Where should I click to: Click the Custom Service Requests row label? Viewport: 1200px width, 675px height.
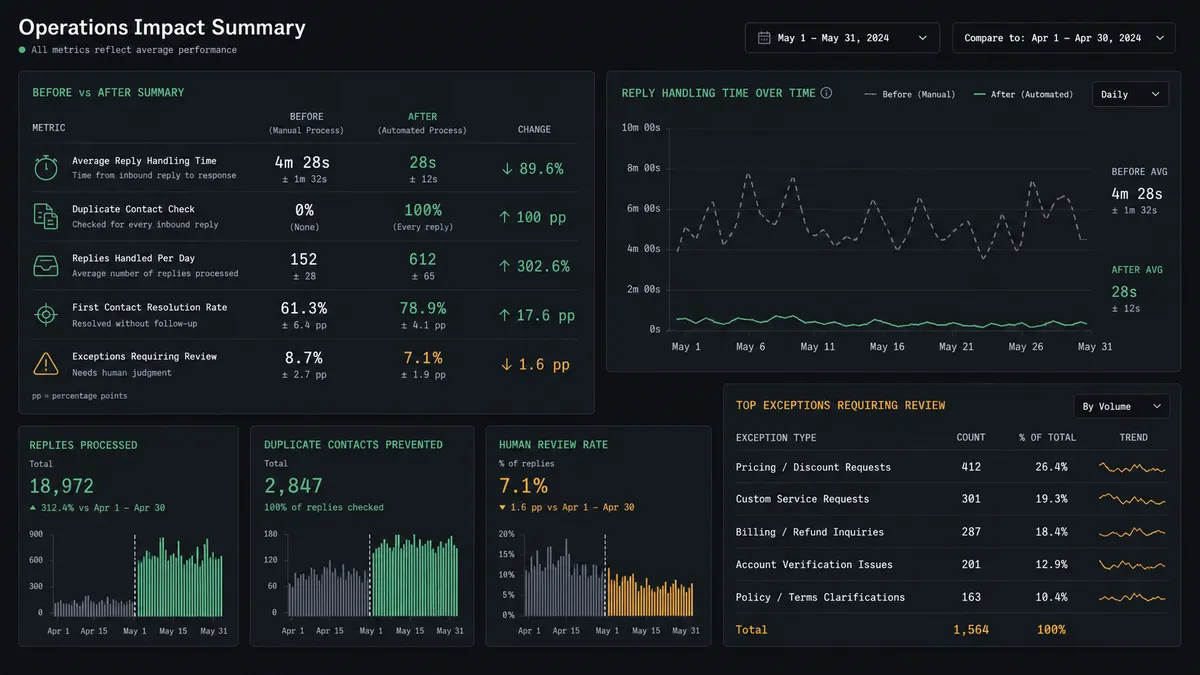pyautogui.click(x=802, y=499)
